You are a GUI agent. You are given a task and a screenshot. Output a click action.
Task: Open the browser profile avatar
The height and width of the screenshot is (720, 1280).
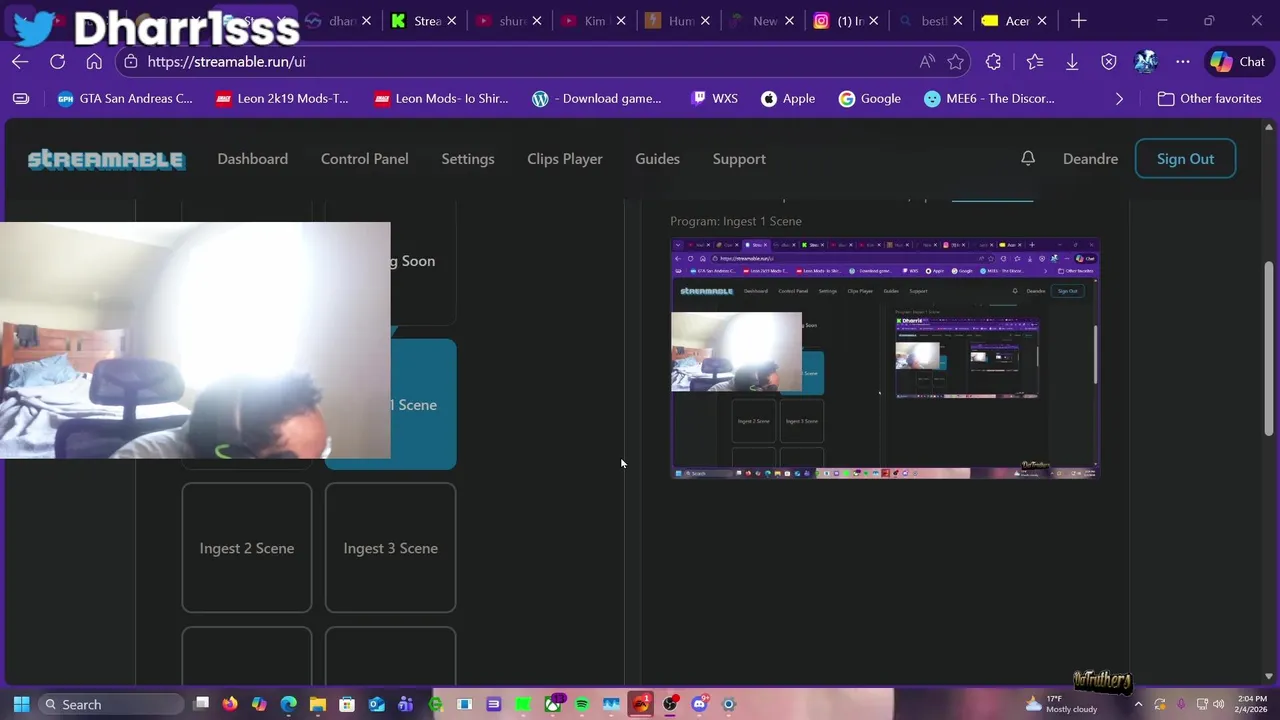coord(1146,62)
